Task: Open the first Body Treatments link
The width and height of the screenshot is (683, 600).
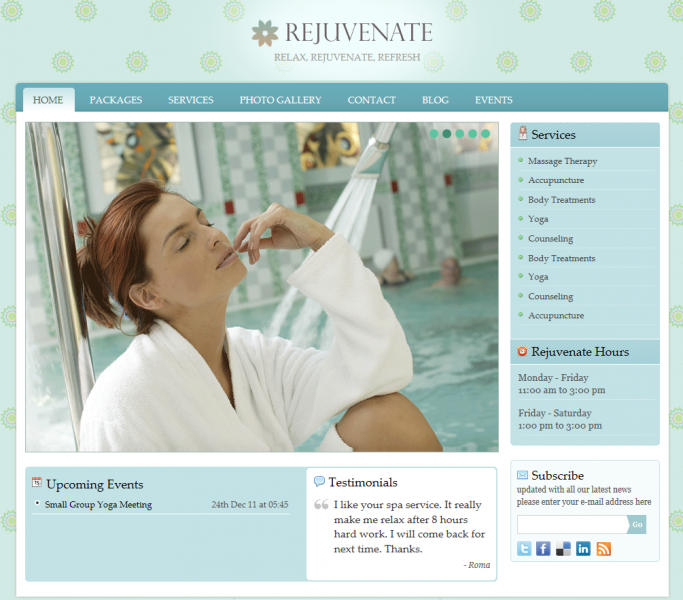Action: [561, 200]
